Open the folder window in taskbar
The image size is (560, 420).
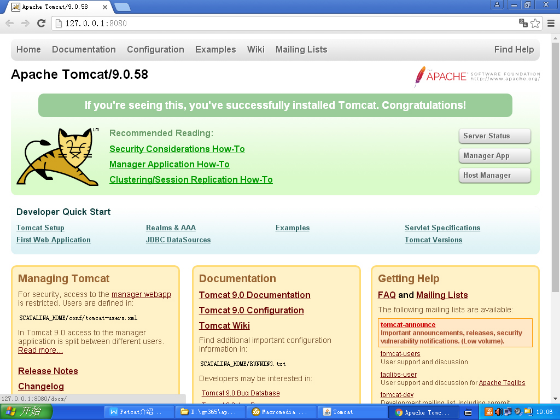tap(209, 412)
